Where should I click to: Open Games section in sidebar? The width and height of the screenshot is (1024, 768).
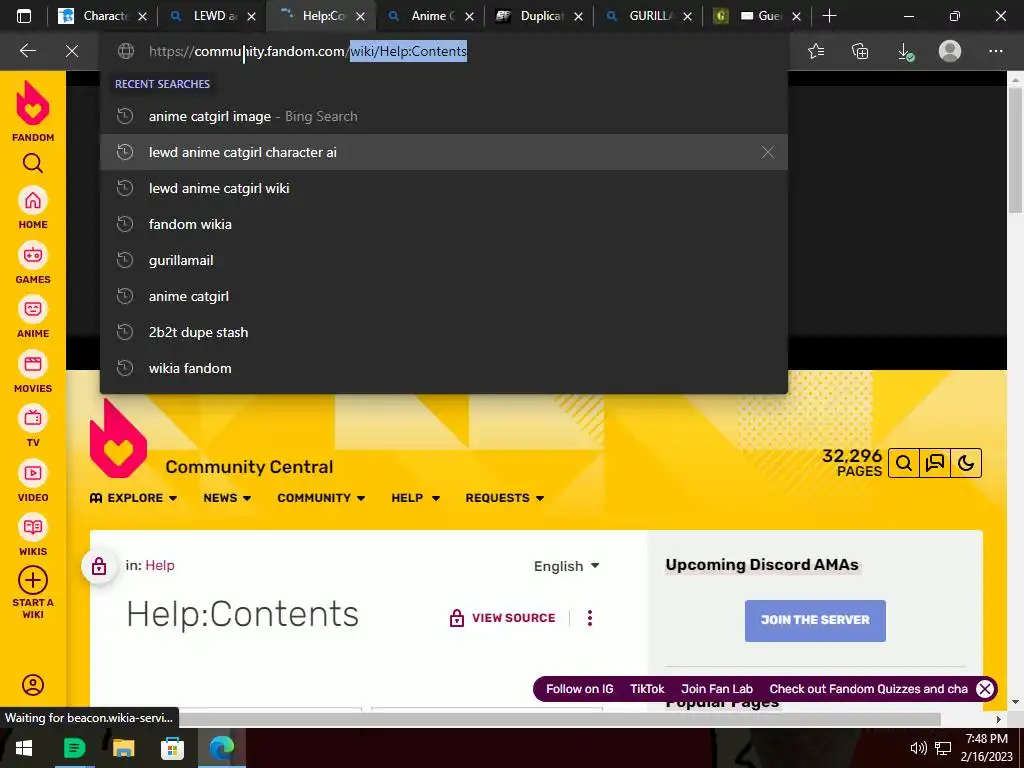click(x=33, y=263)
